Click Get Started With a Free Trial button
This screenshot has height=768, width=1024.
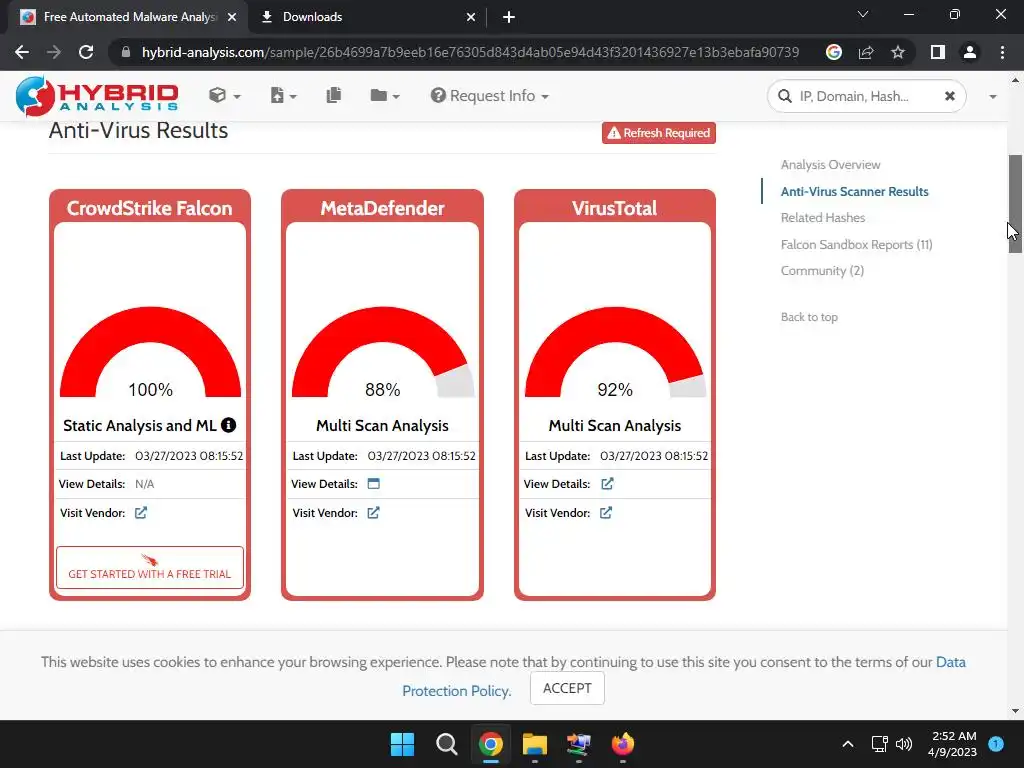150,568
